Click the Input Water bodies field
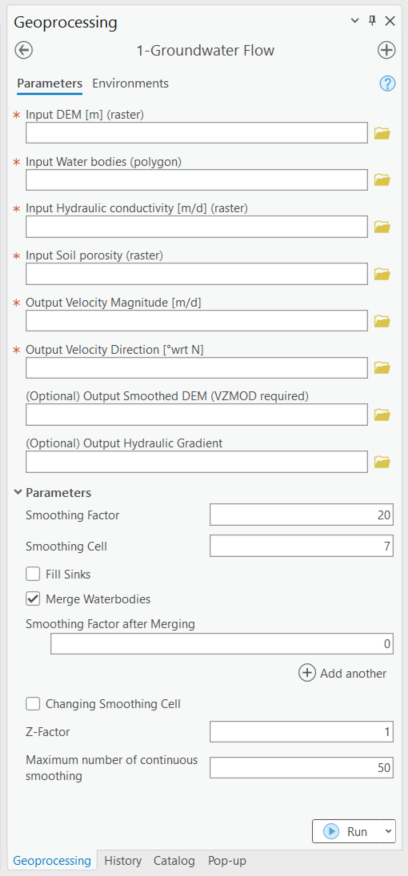408x876 pixels. 197,180
